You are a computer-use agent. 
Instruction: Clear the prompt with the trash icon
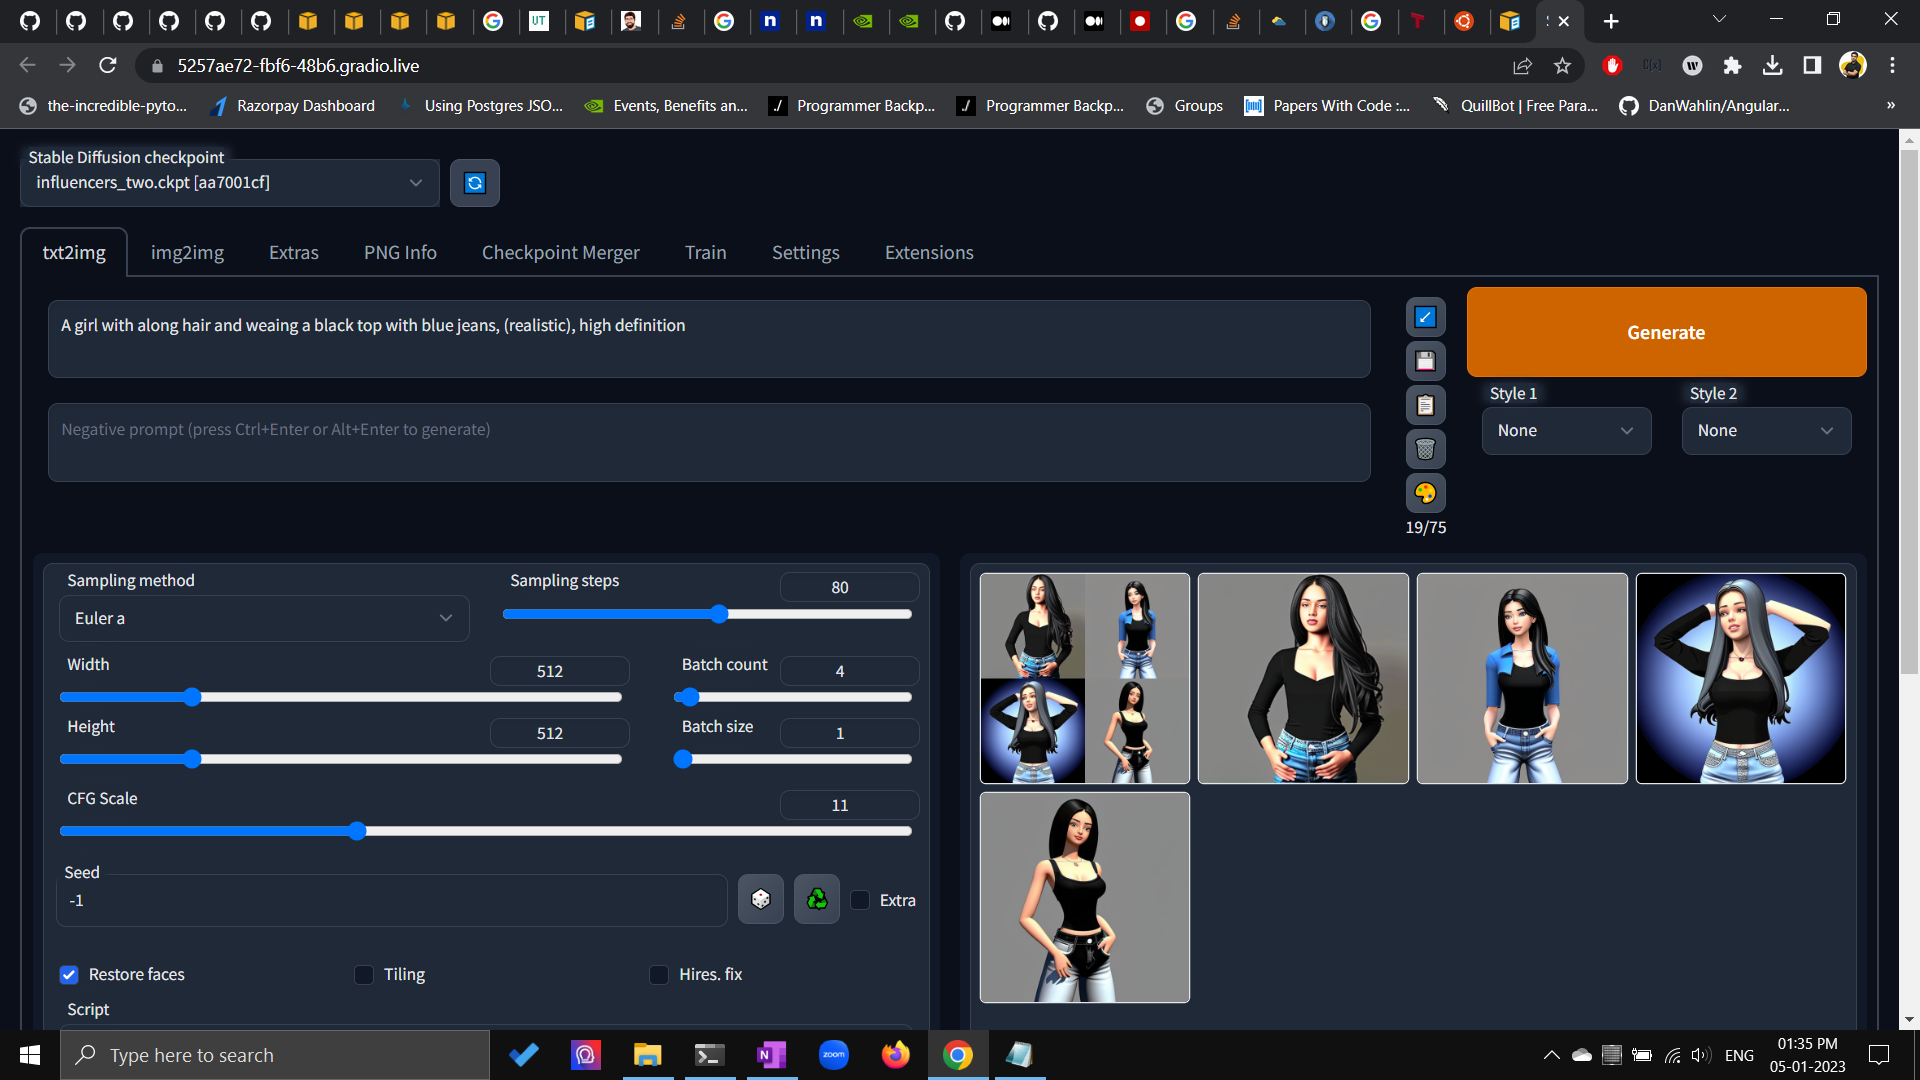1425,449
